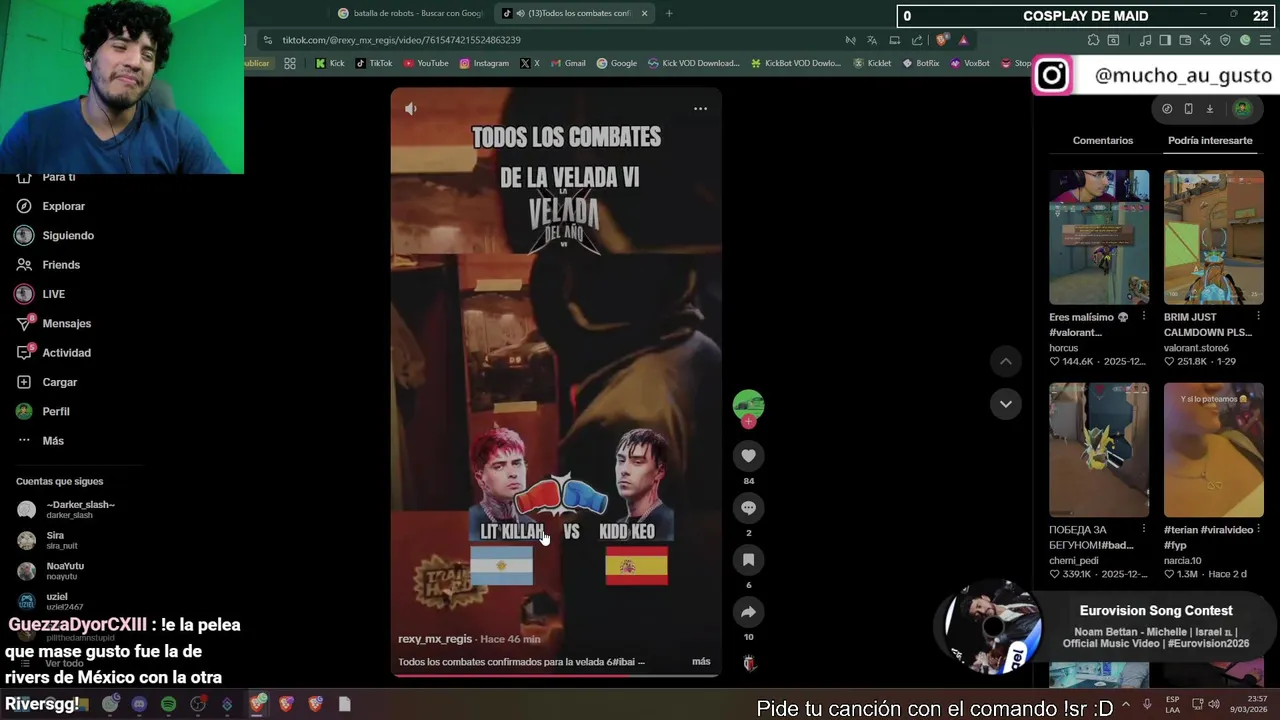Open the NoaYutu followed account

point(50,570)
